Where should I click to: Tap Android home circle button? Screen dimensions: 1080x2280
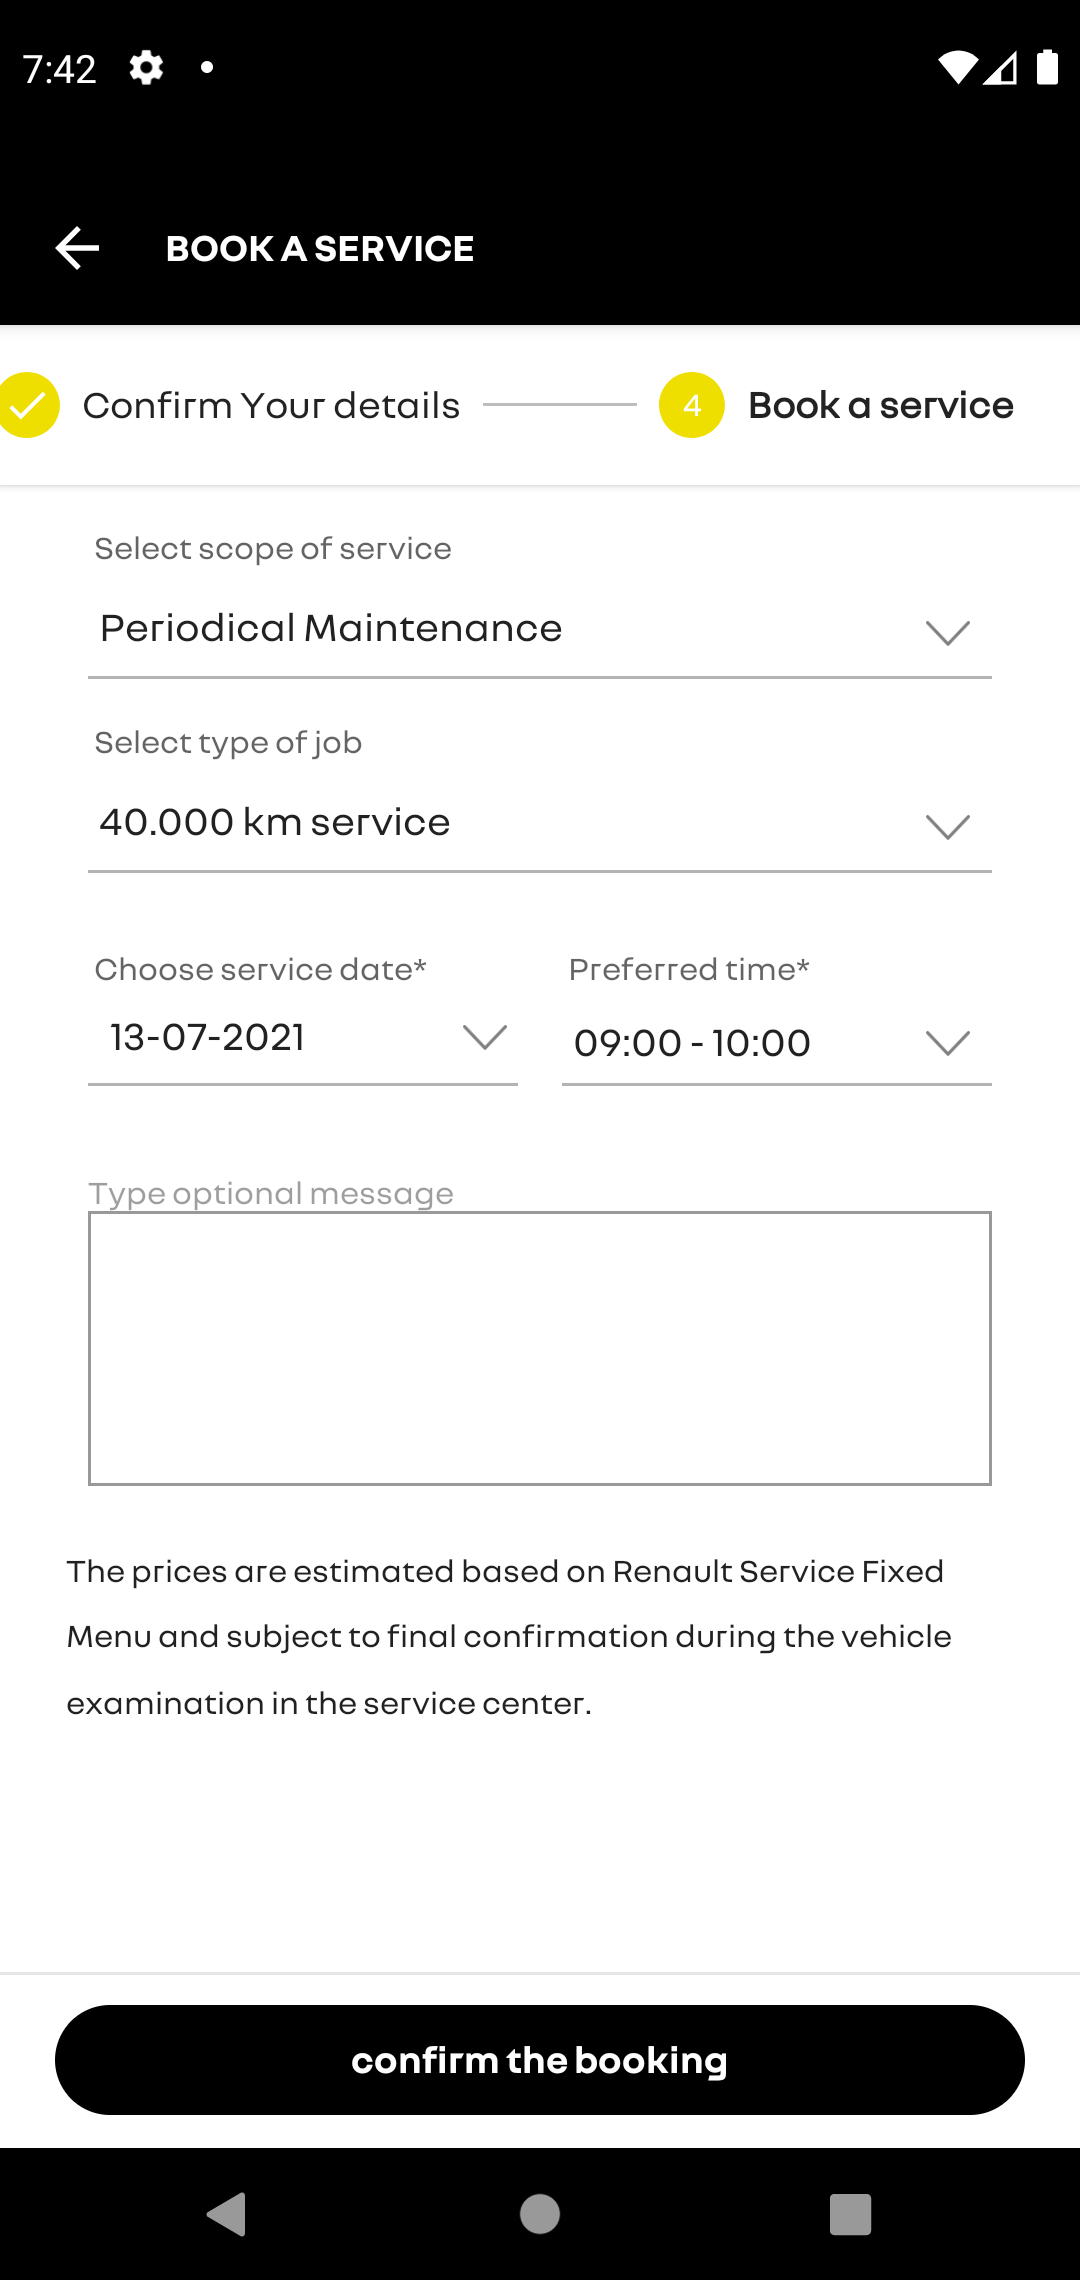tap(540, 2214)
